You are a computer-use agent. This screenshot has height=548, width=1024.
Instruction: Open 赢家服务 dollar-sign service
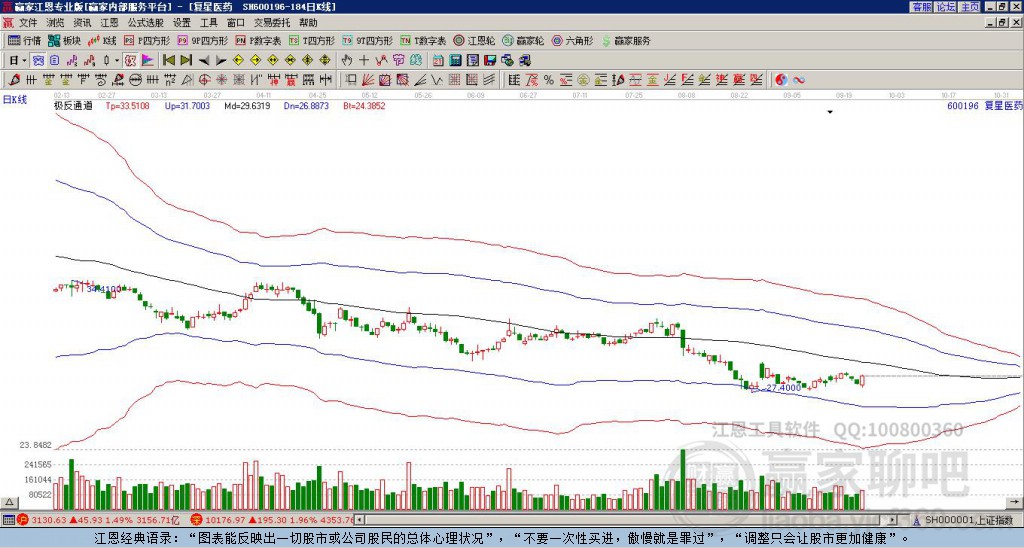point(626,40)
